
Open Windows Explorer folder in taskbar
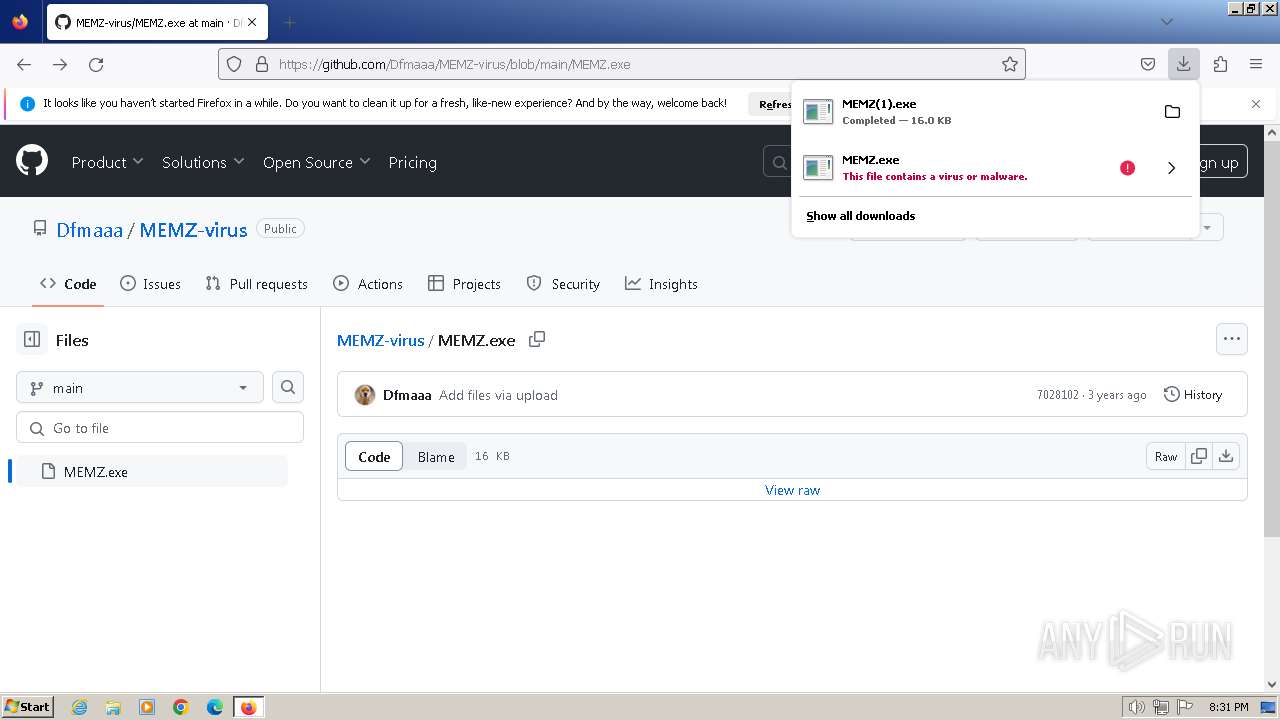pos(113,707)
